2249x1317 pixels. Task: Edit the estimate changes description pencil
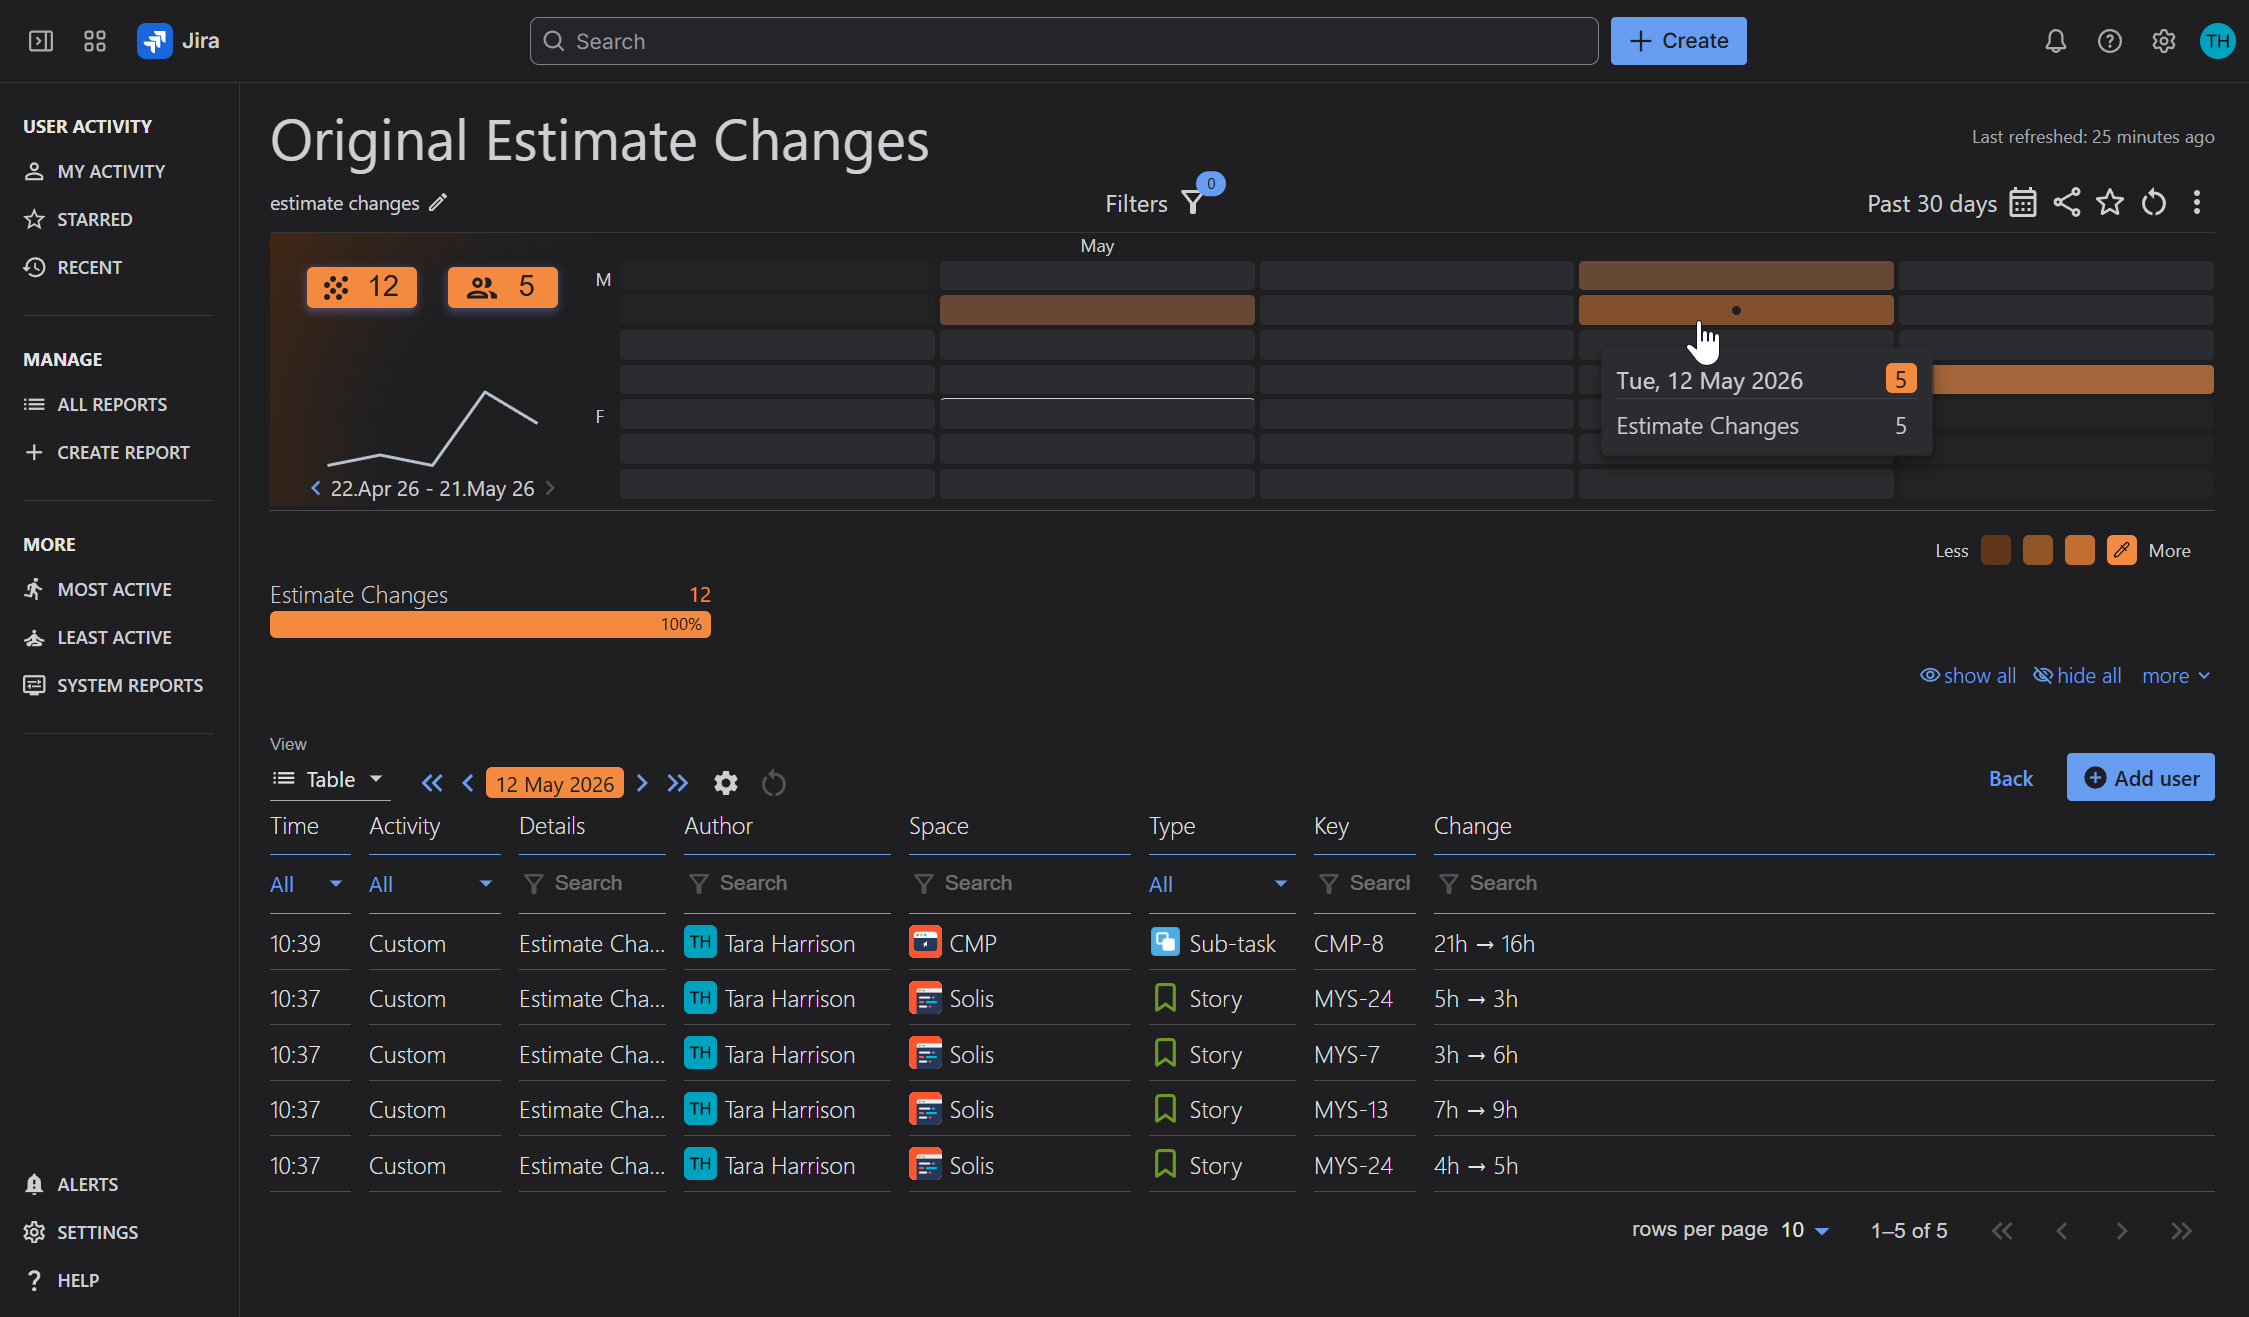click(438, 203)
